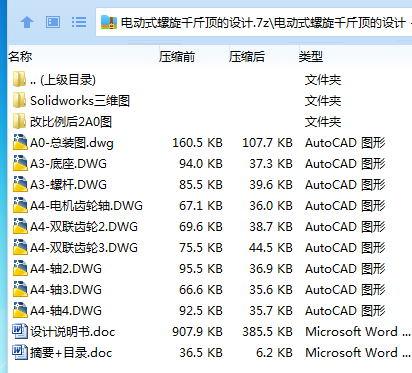This screenshot has height=373, width=412.
Task: Click AutoCAD icon of A4-轴4.DWG
Action: click(20, 310)
